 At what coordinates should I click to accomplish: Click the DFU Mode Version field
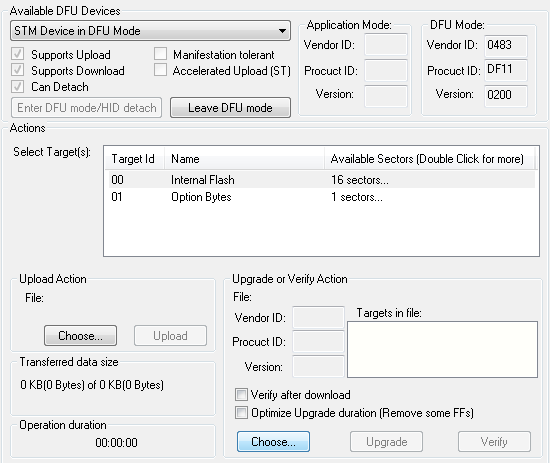[x=506, y=95]
